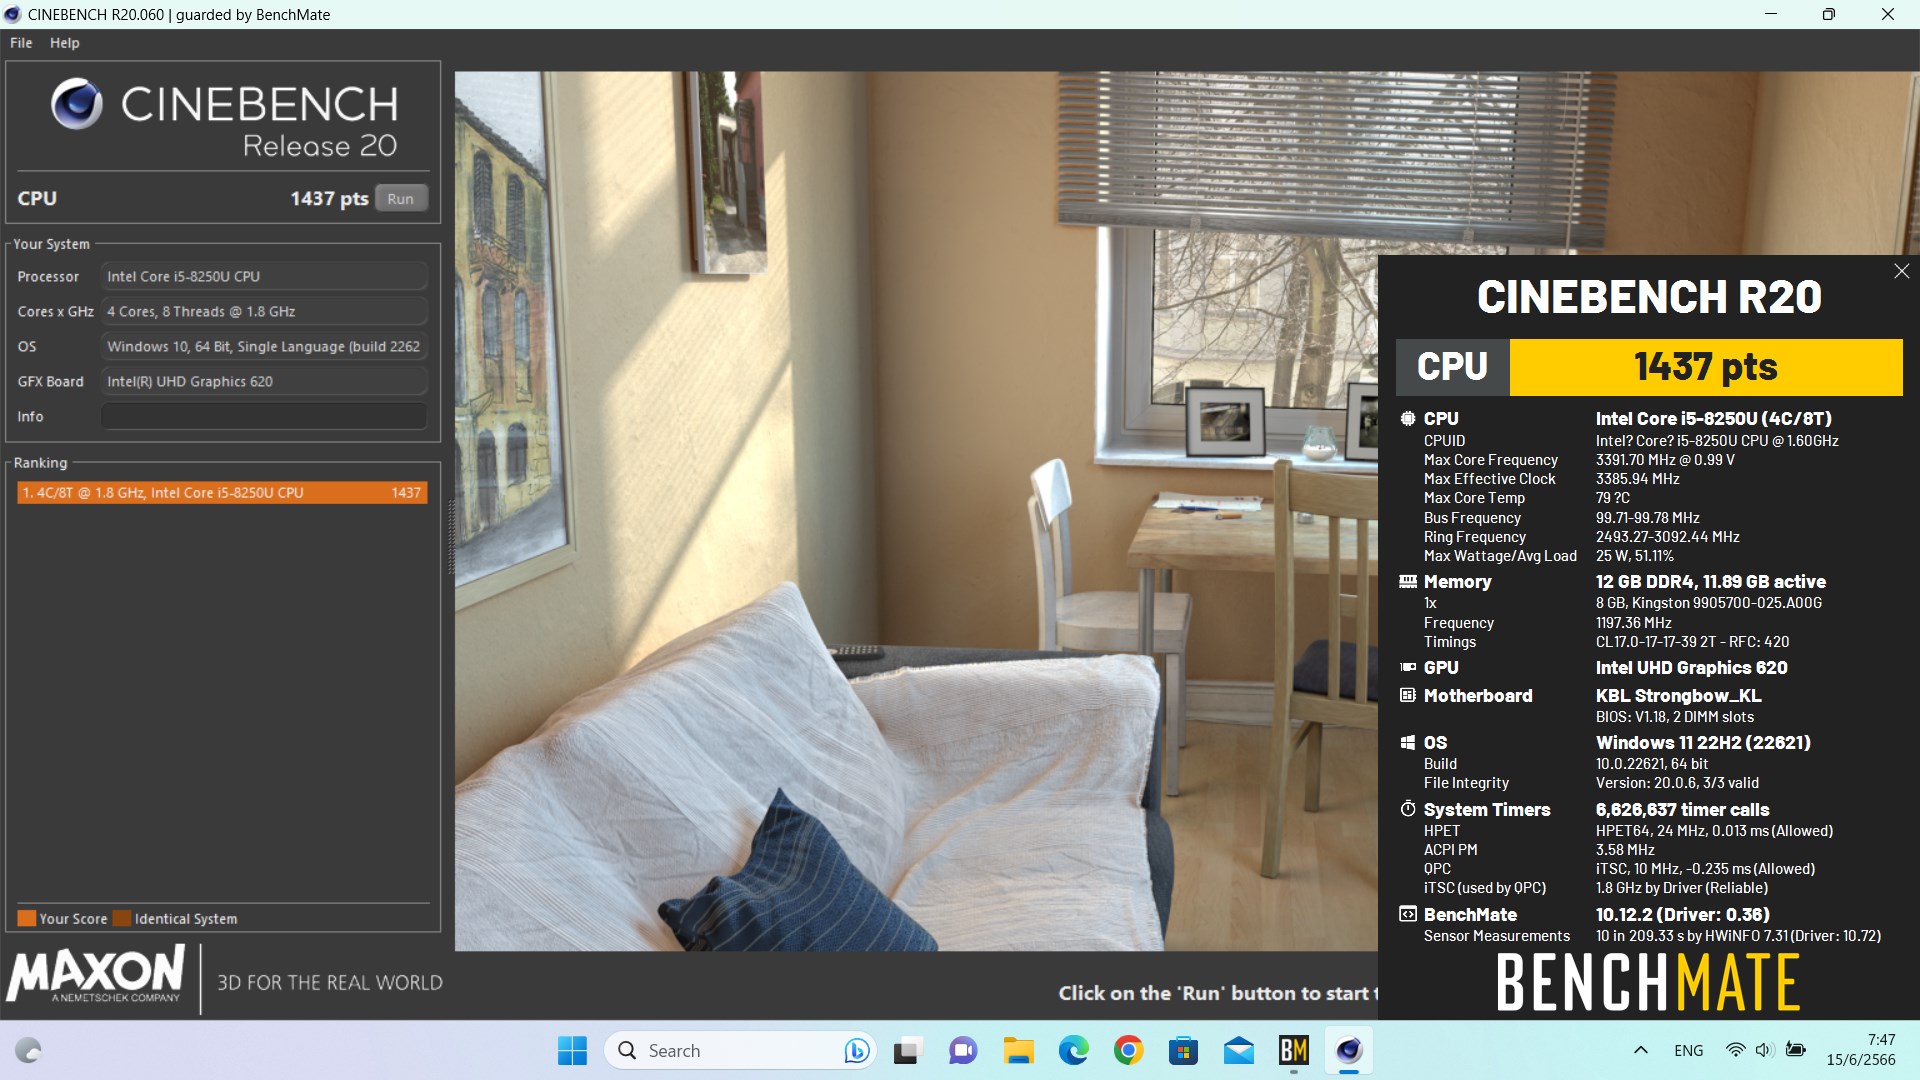This screenshot has height=1080, width=1920.
Task: Click the MAXON logo
Action: [x=96, y=975]
